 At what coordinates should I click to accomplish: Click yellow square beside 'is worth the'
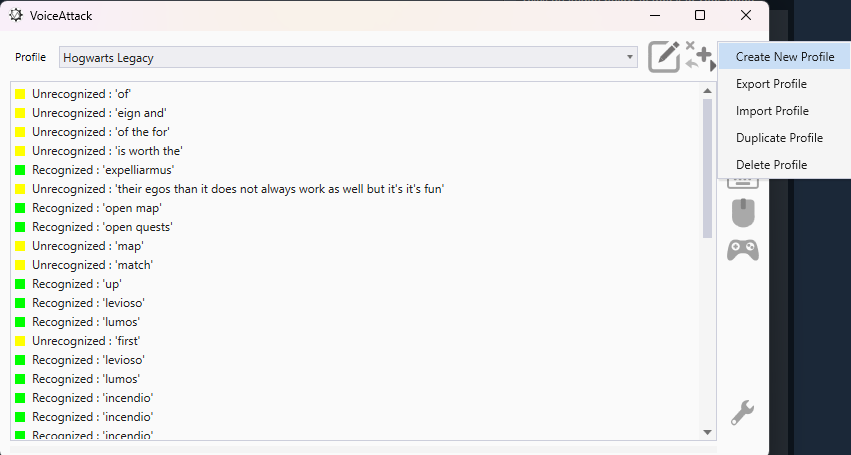point(20,151)
